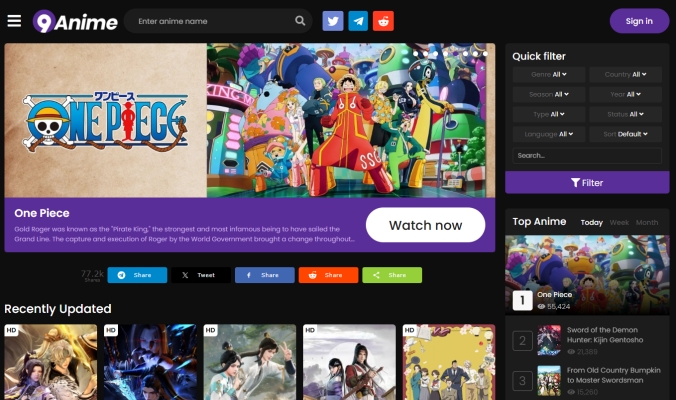Share on Facebook using the blue button
The image size is (676, 400).
tap(265, 275)
